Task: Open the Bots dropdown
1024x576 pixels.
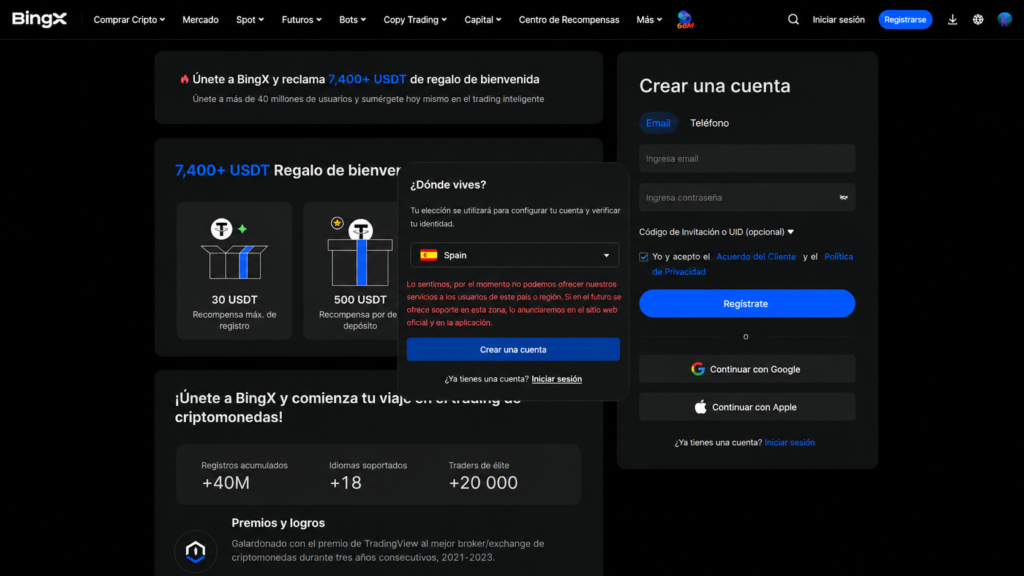Action: (x=353, y=20)
